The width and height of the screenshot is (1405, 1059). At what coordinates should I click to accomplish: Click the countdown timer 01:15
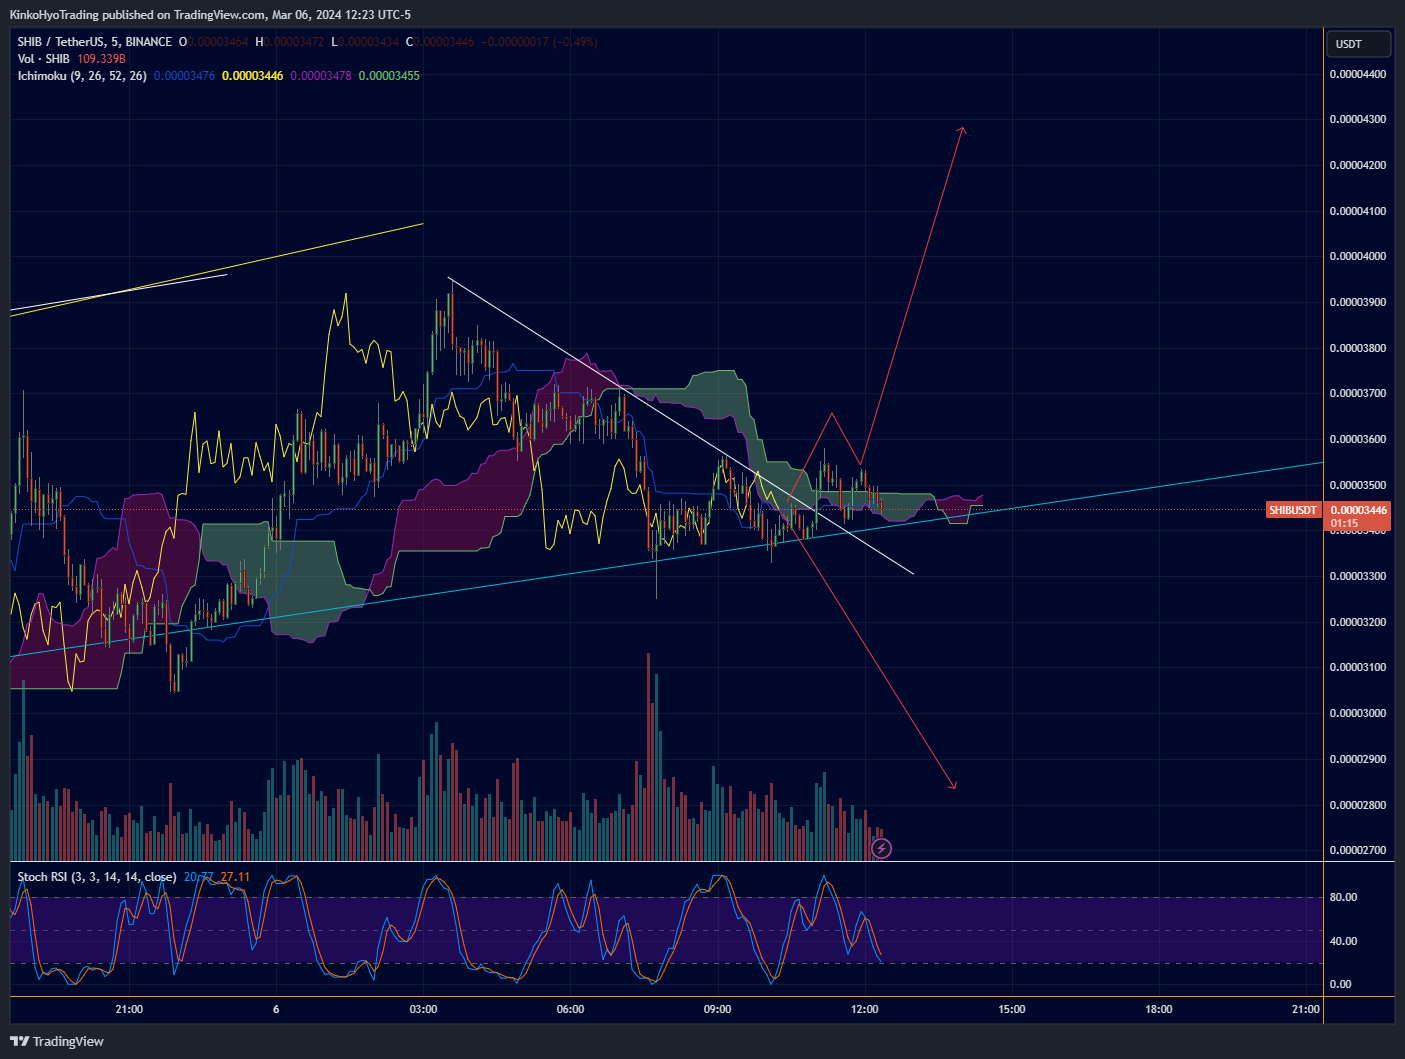pos(1345,523)
